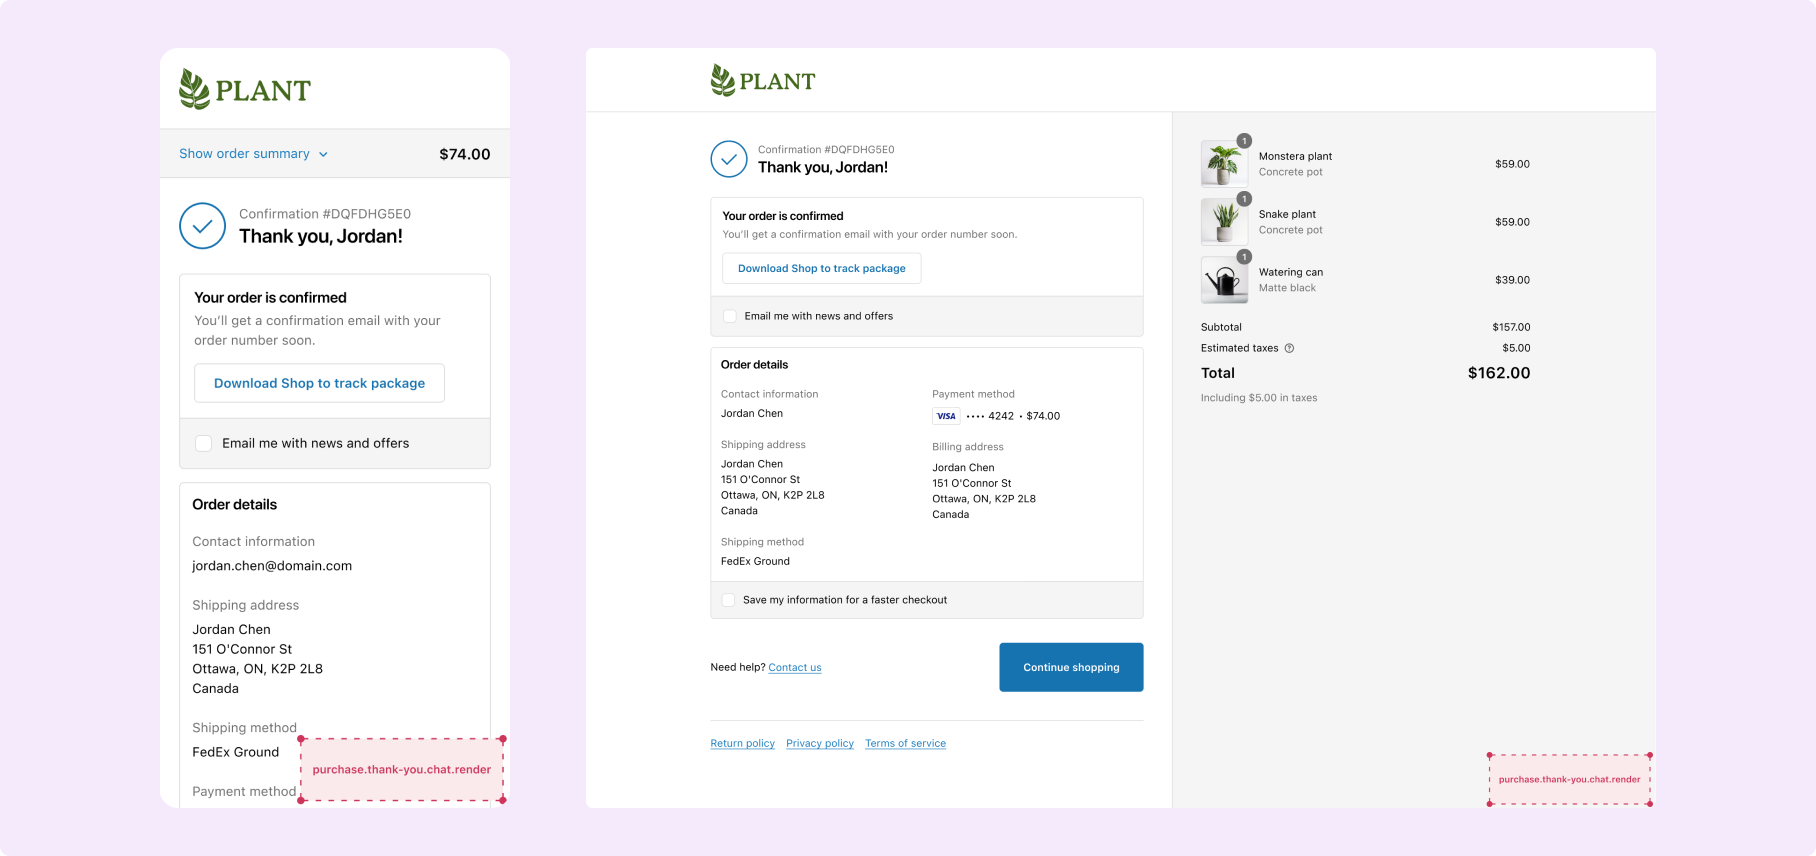Screen dimensions: 1816x856
Task: Click the Continue shopping button
Action: (x=1071, y=667)
